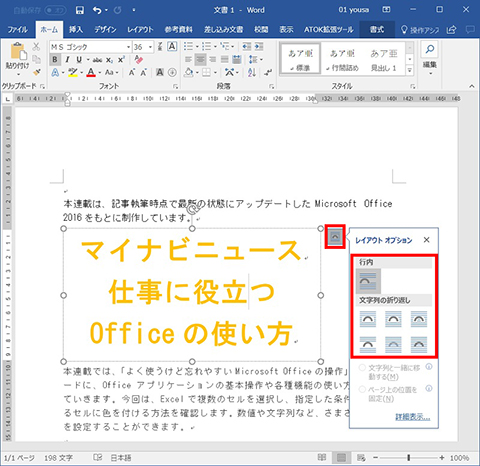Open the 編集 search menu

[430, 58]
